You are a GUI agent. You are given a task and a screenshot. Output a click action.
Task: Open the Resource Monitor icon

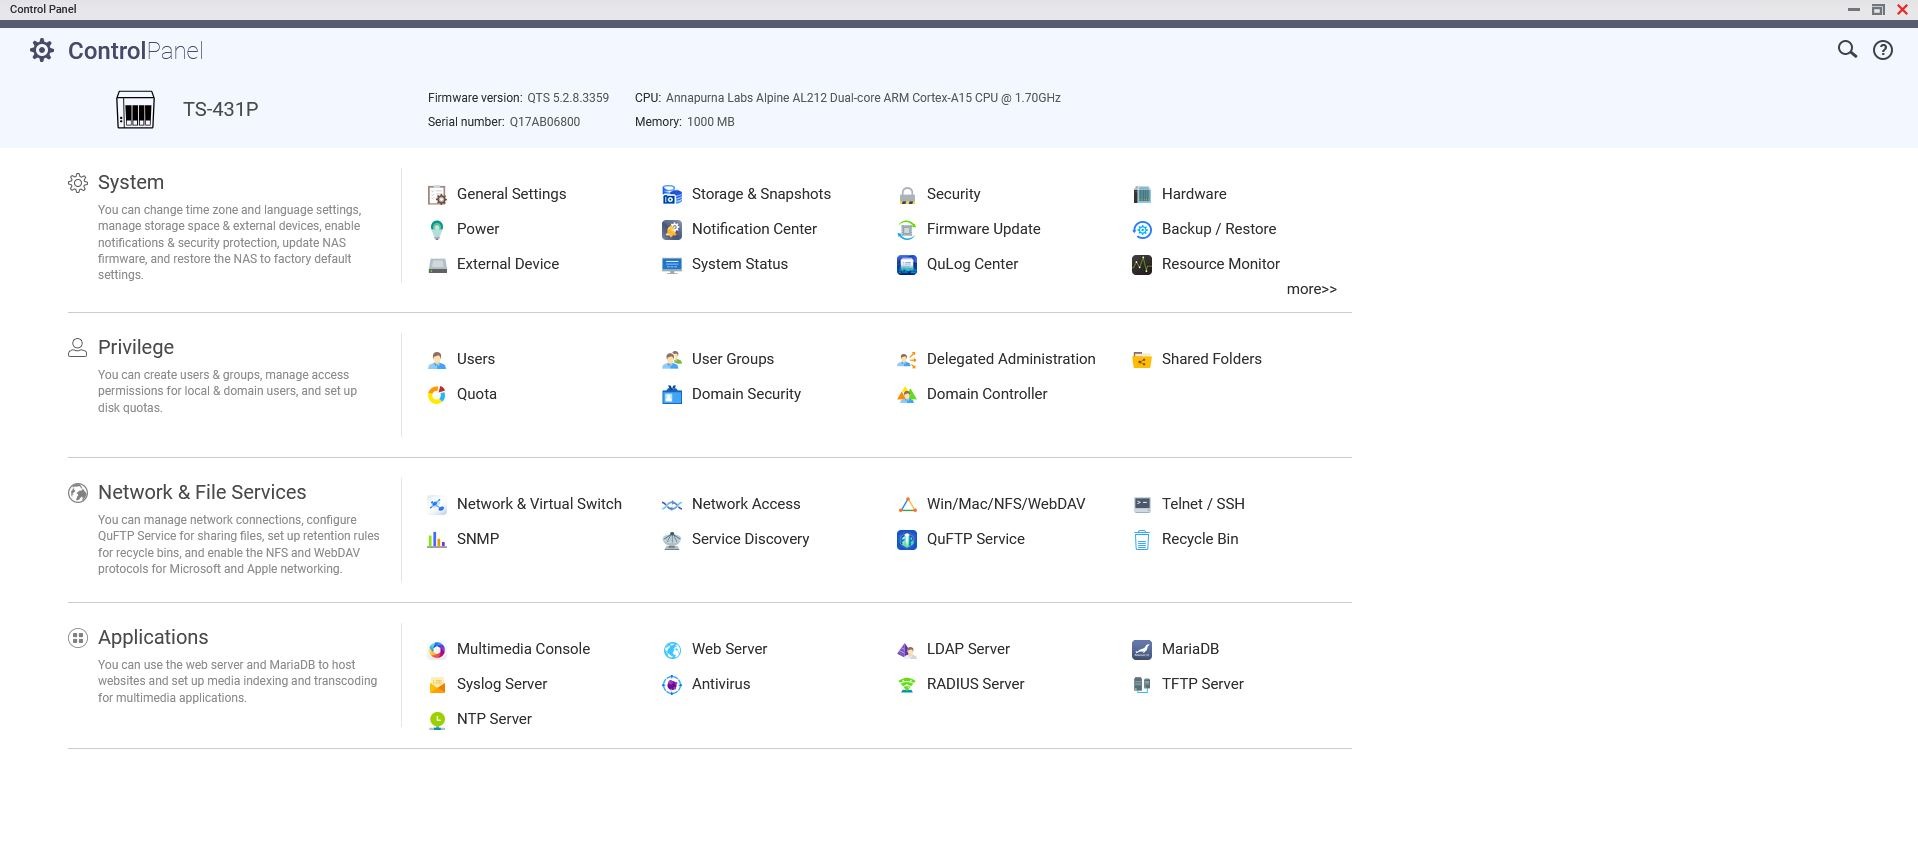pos(1141,265)
